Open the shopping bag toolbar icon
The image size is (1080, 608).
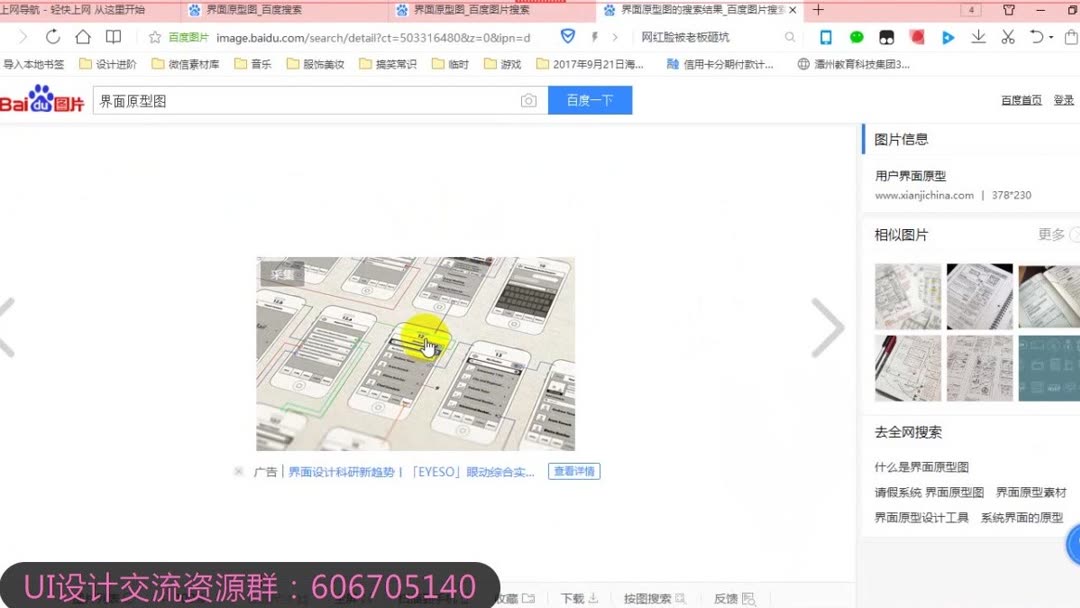1072,36
